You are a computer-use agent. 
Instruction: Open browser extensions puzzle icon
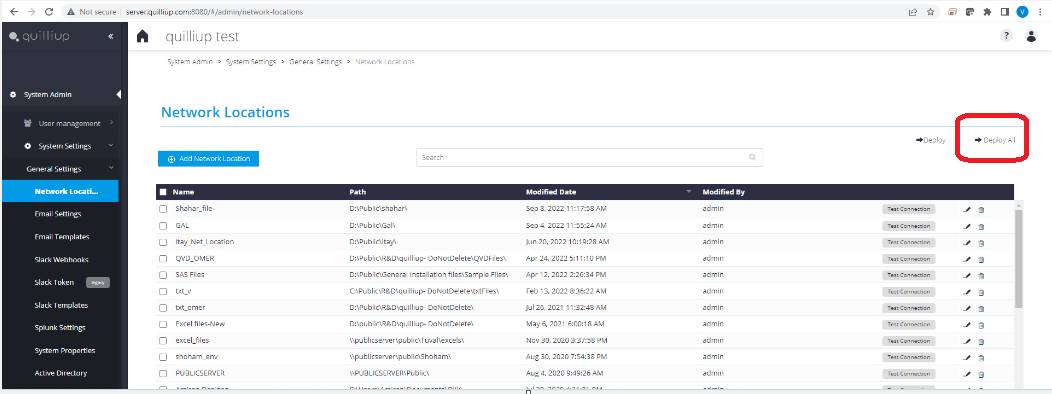point(987,11)
